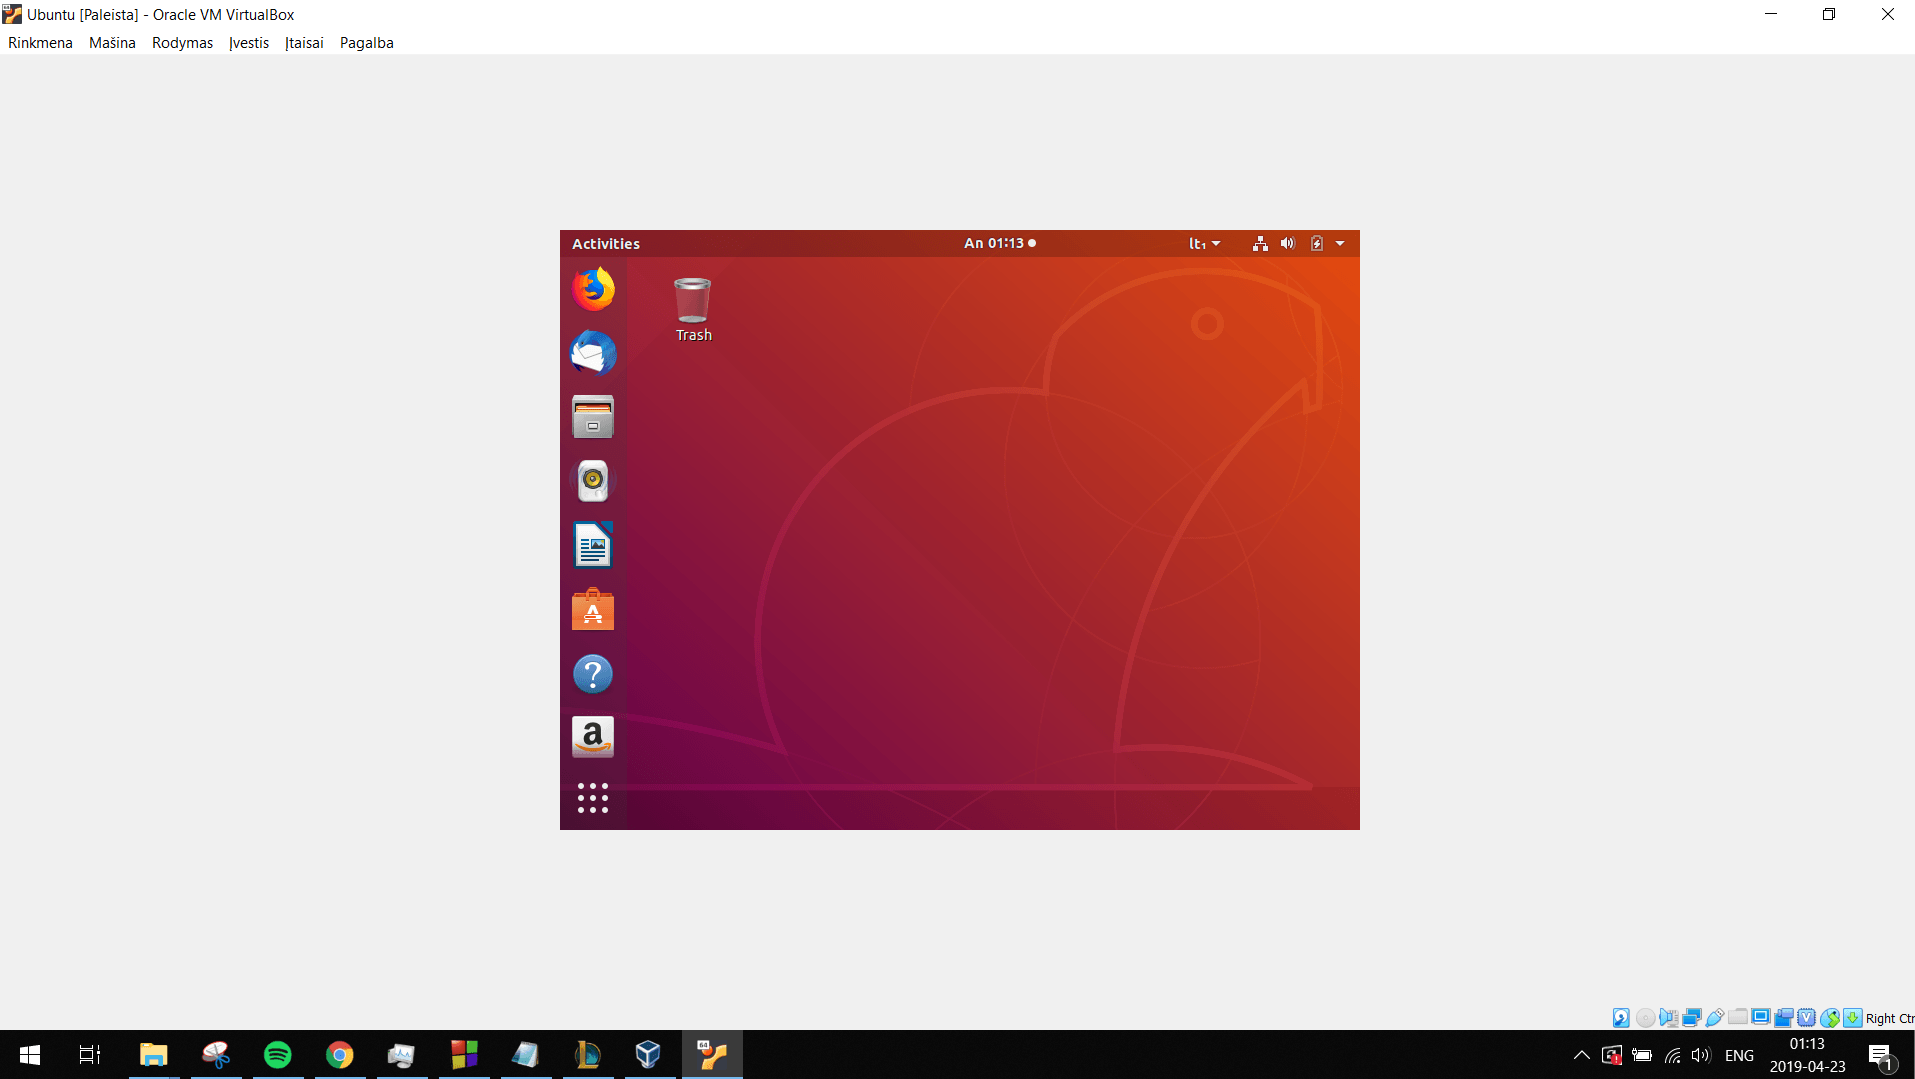
Task: Expand the Ubuntu system status menu
Action: (1340, 243)
